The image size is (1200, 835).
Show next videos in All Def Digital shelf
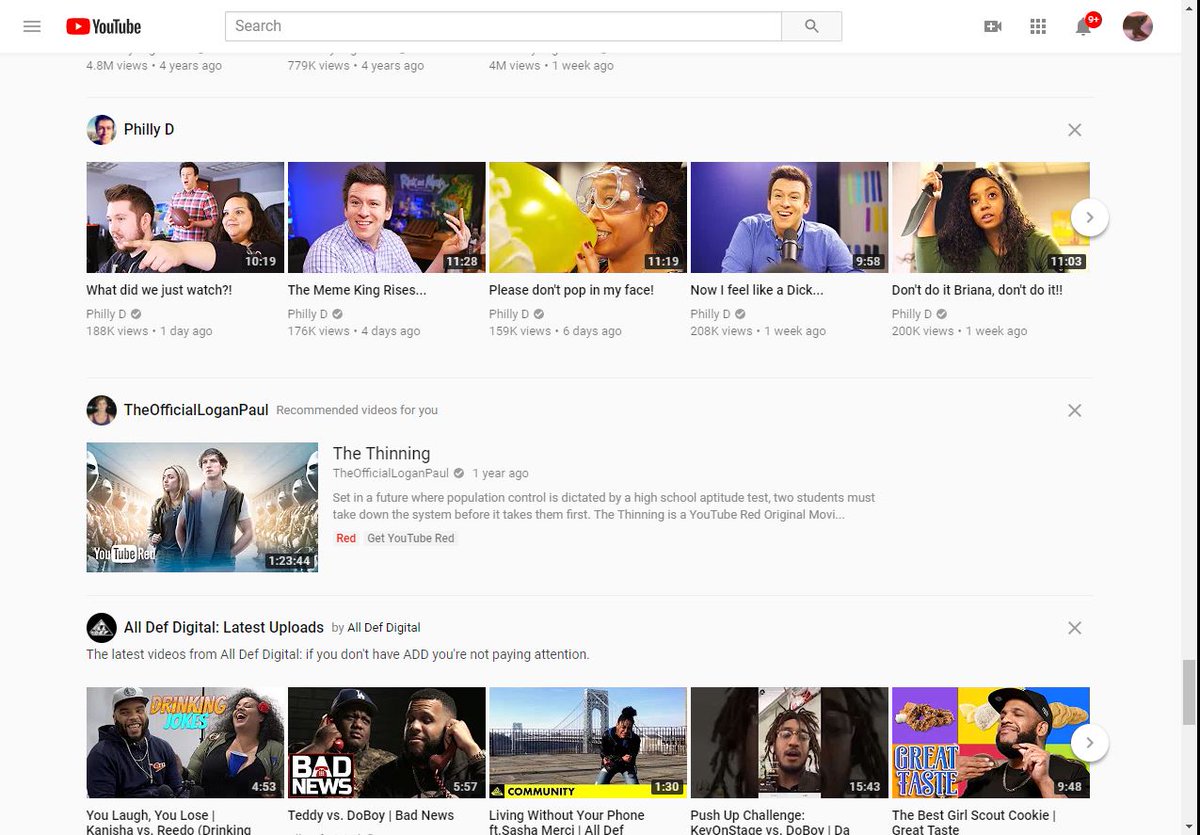pyautogui.click(x=1090, y=742)
